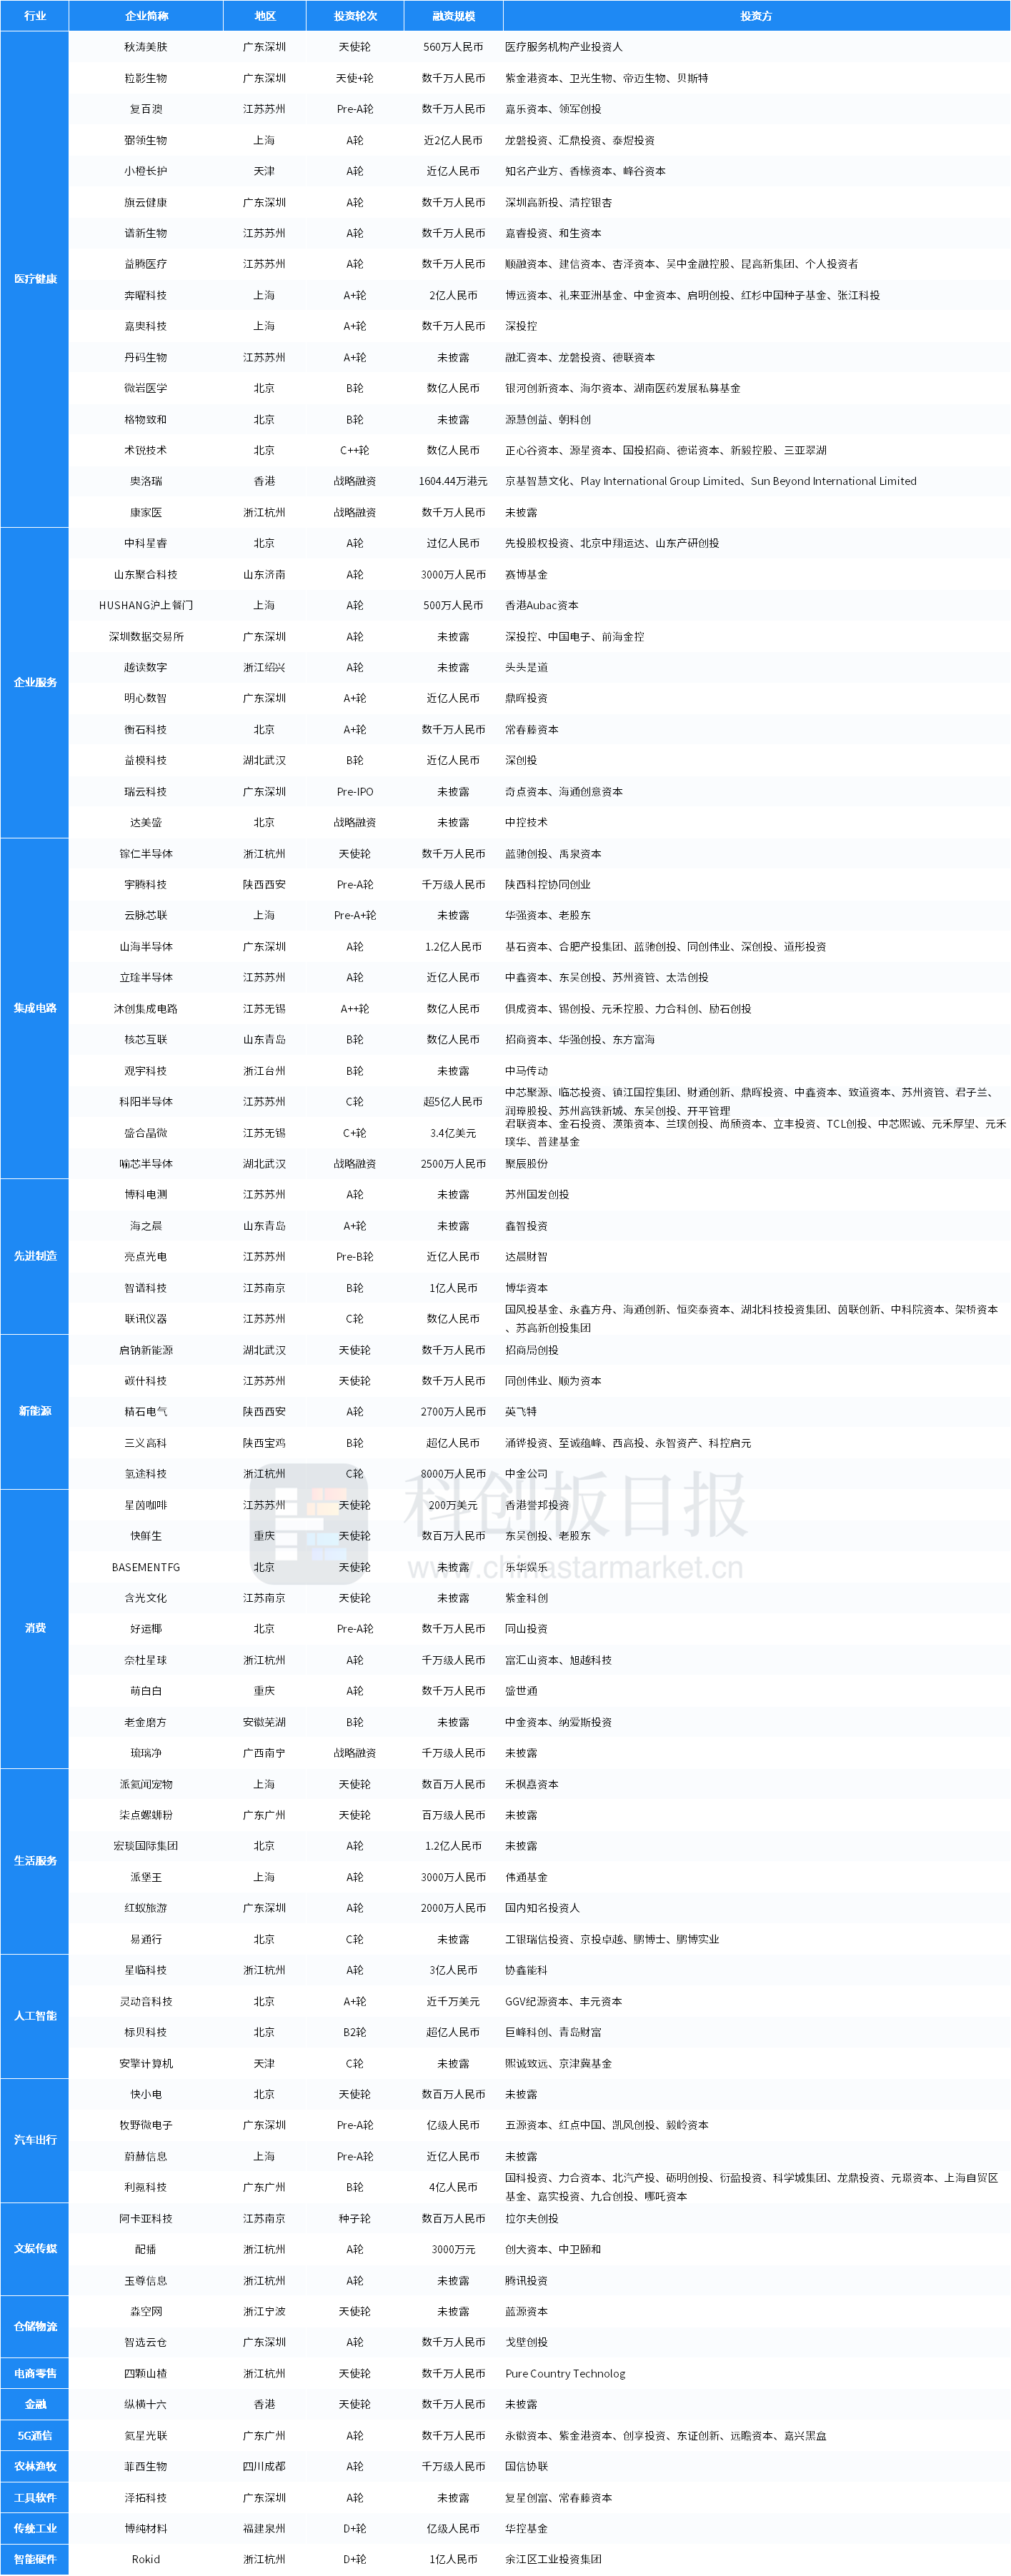Click company name 联讯仪器

coord(146,1319)
